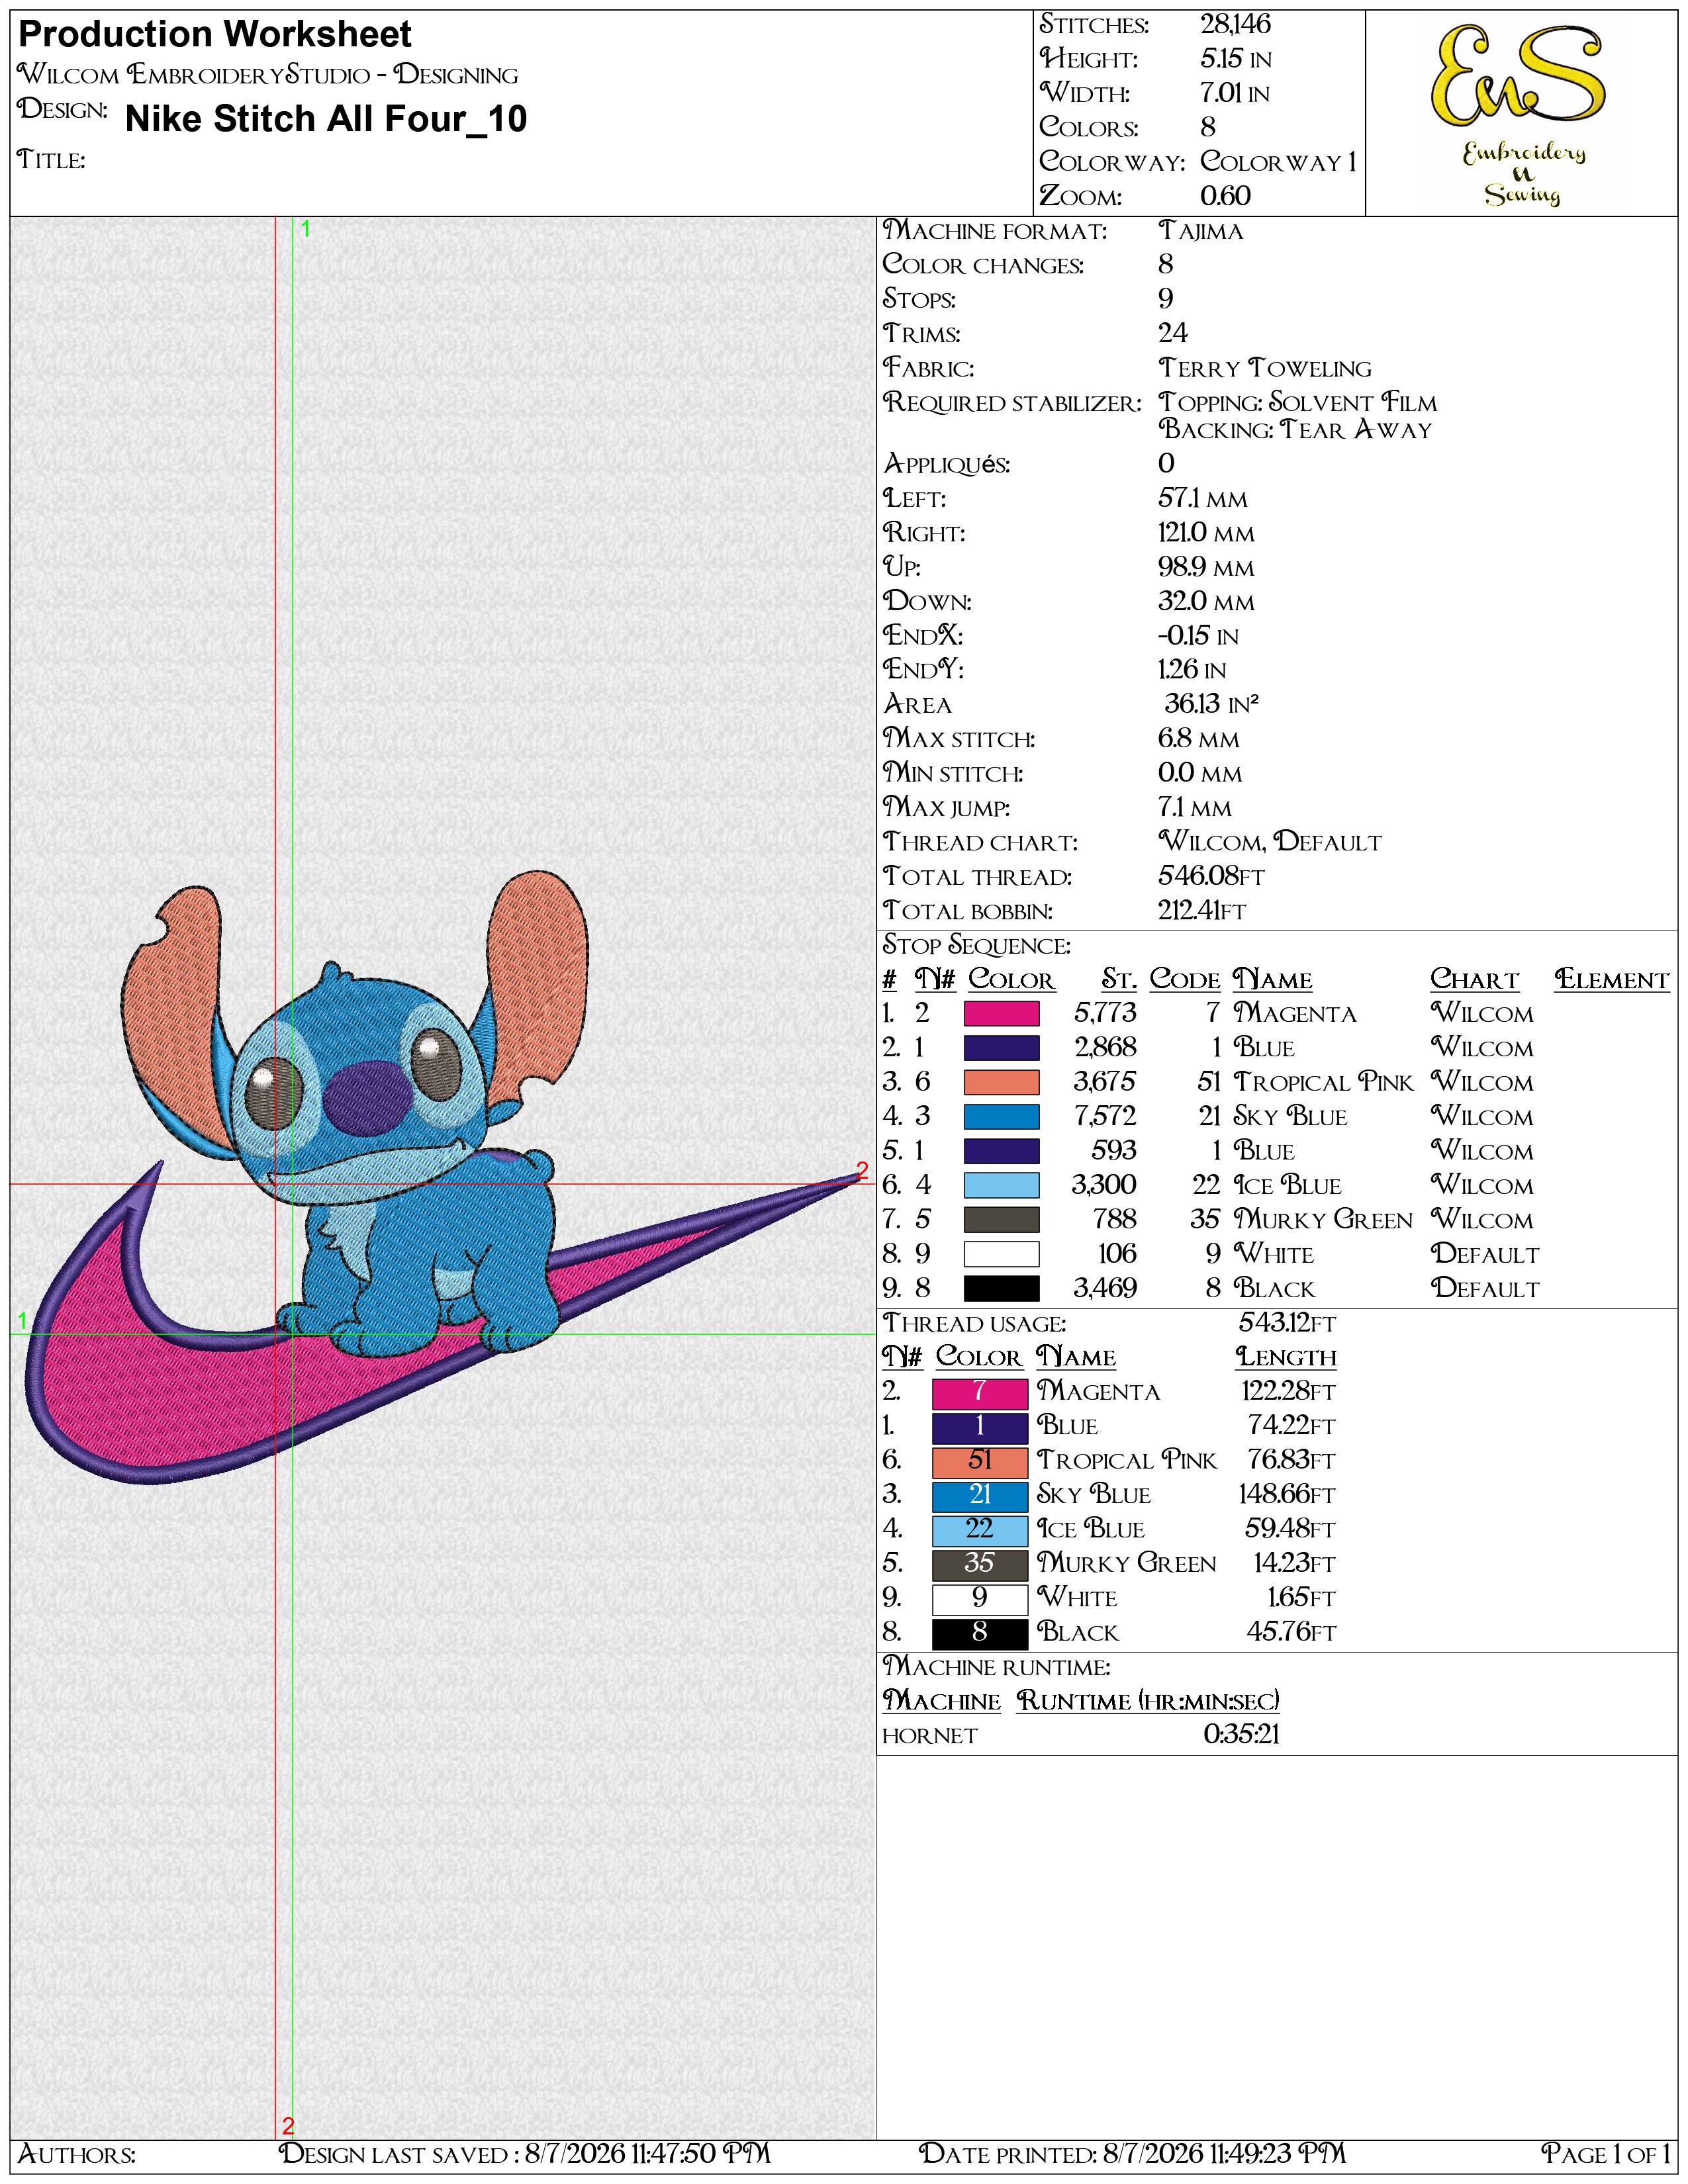The image size is (1688, 2184).
Task: Click the EndY value "1.26 in"
Action: pos(1192,670)
